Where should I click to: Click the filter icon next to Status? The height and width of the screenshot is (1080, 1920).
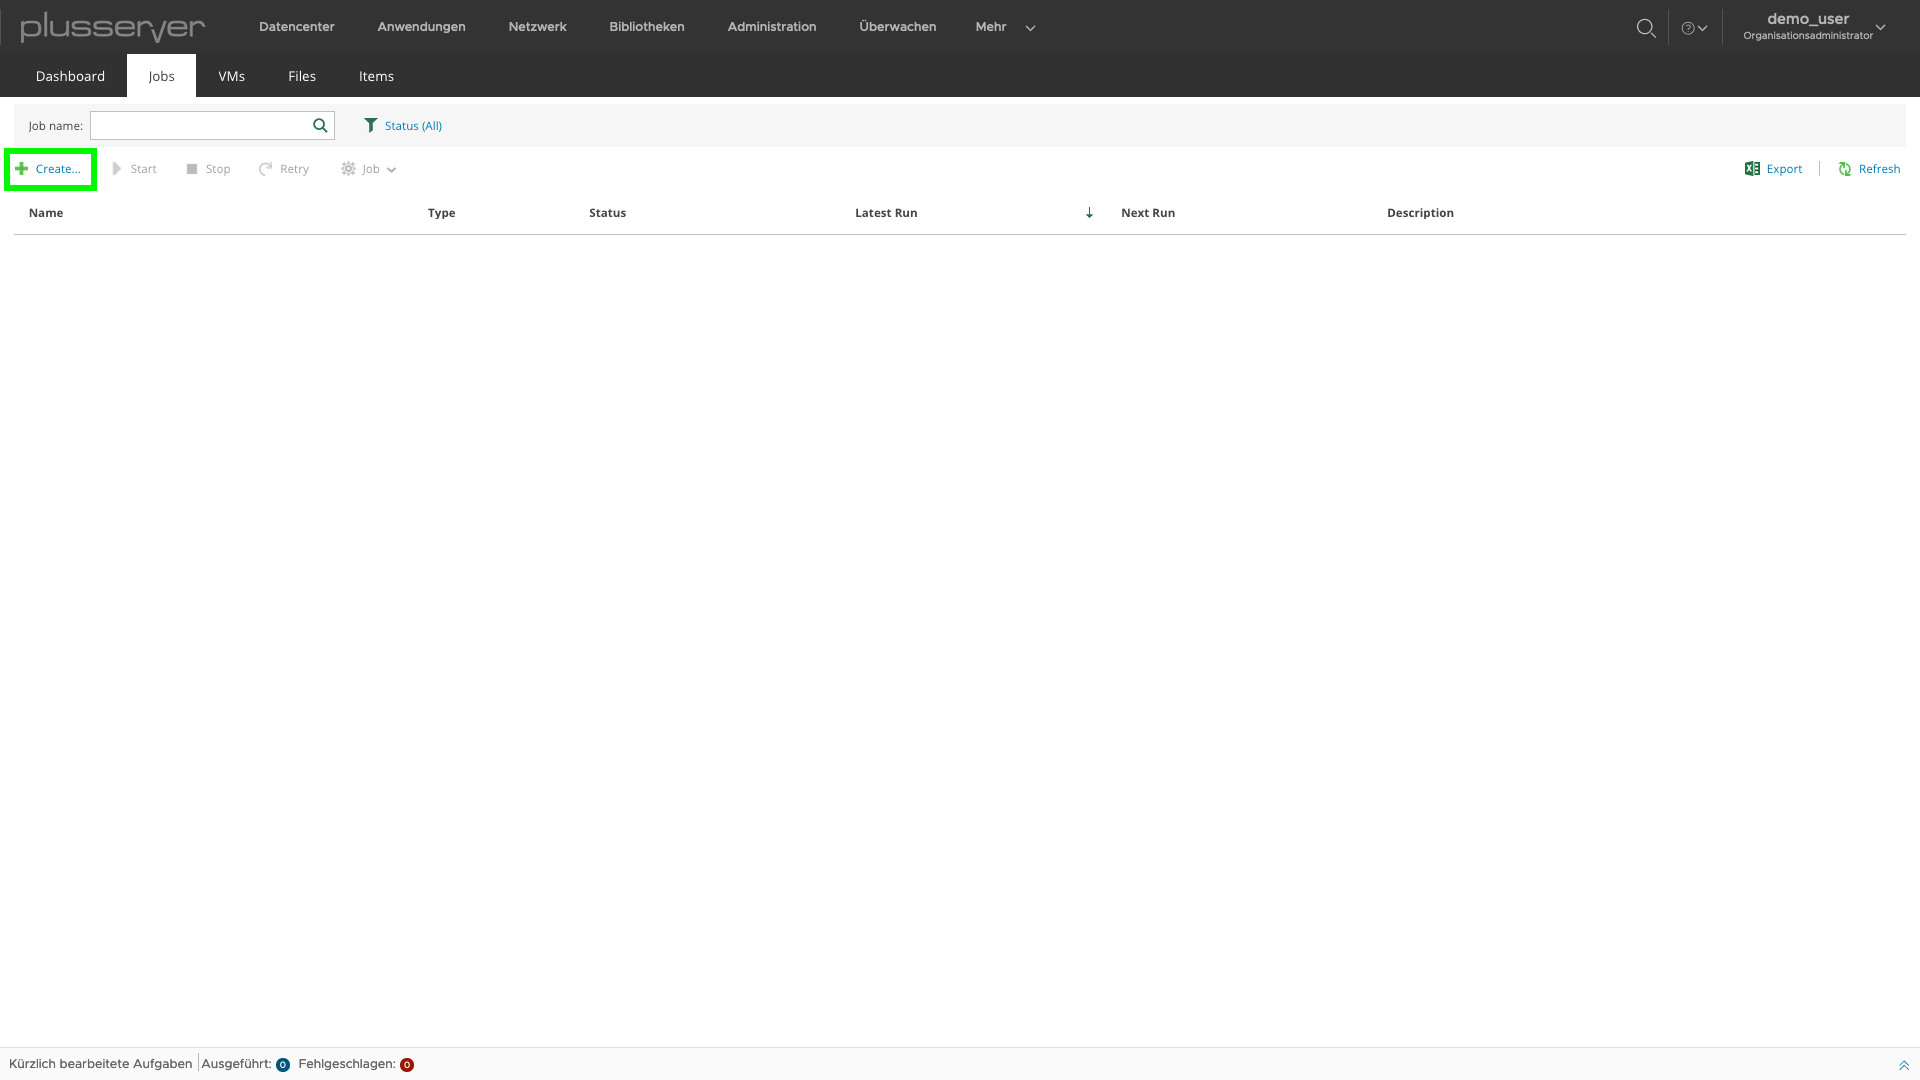point(371,124)
